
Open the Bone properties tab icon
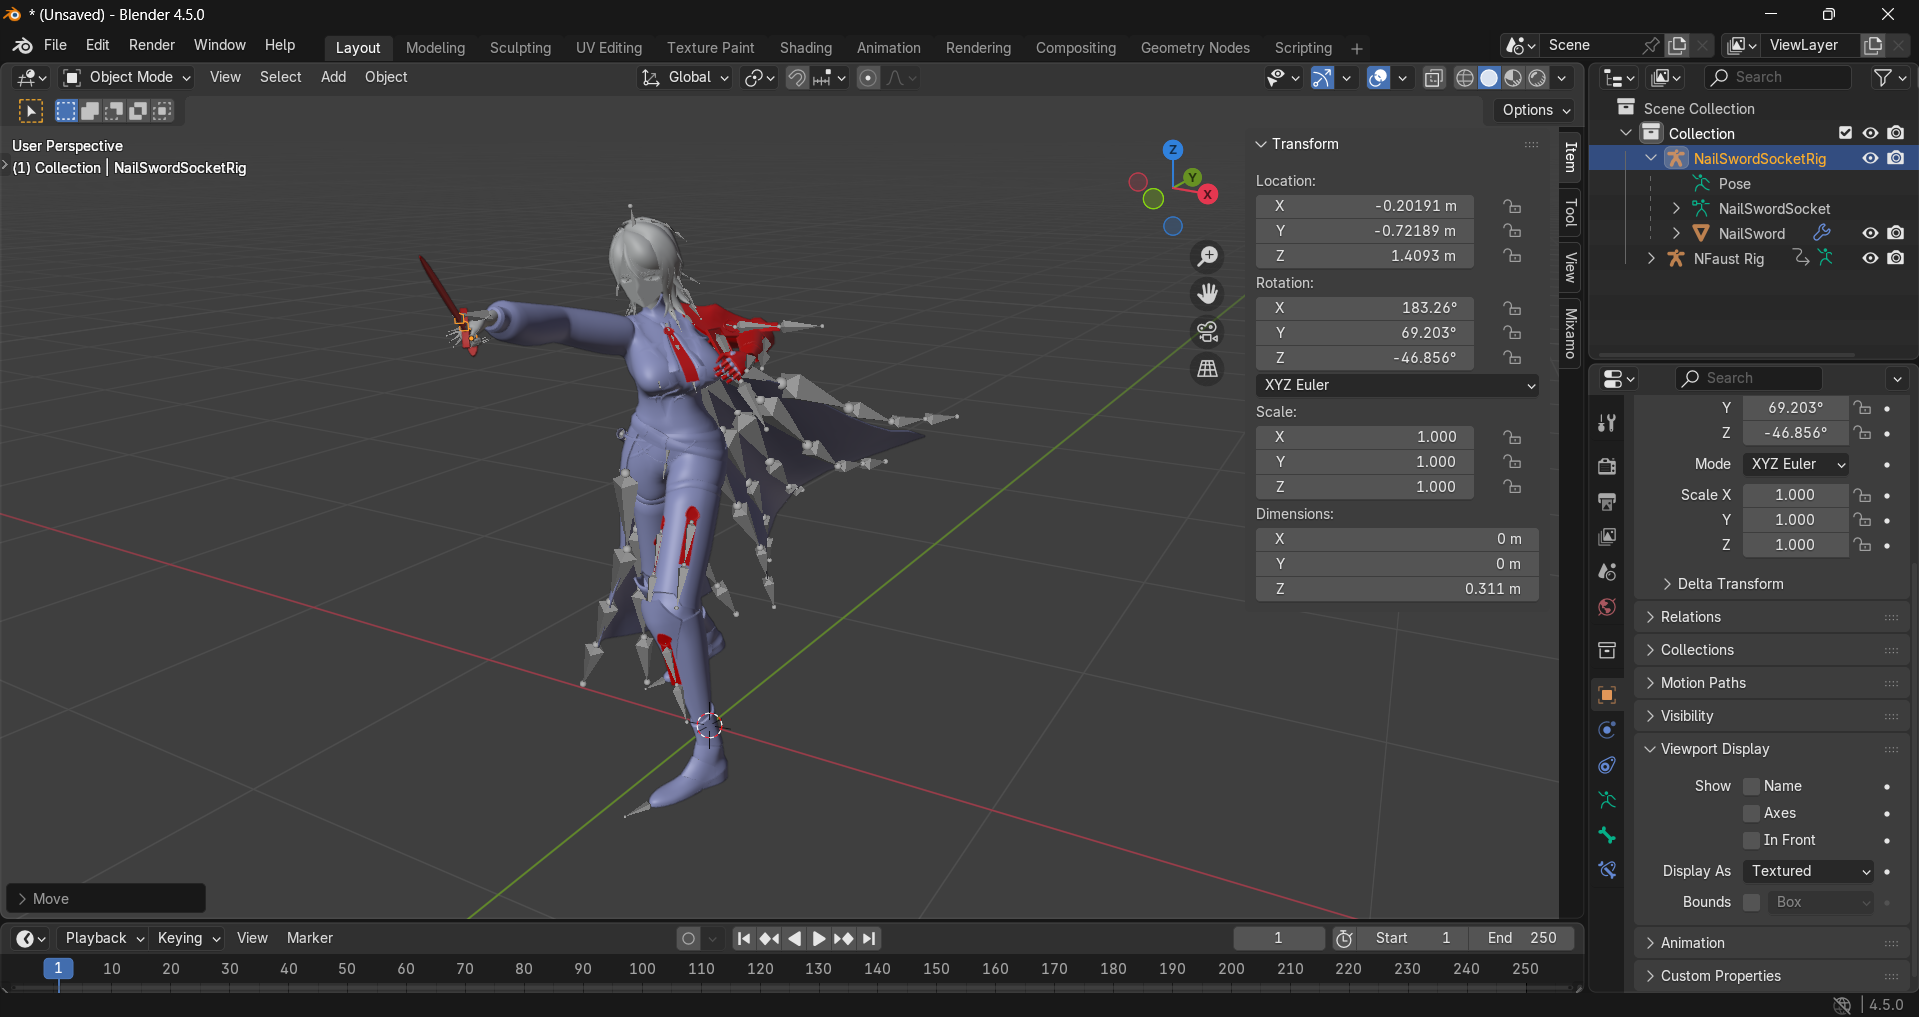[x=1607, y=835]
